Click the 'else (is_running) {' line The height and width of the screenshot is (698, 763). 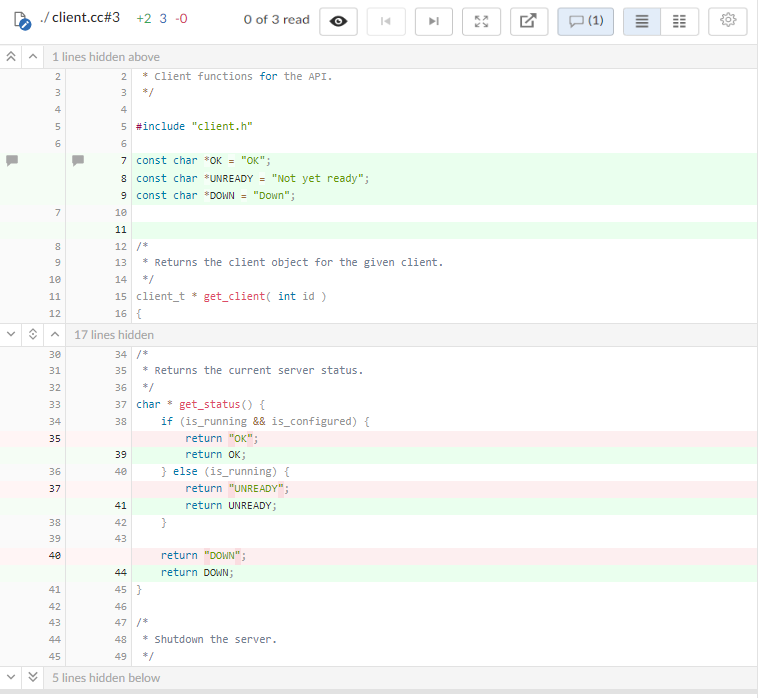pyautogui.click(x=444, y=472)
